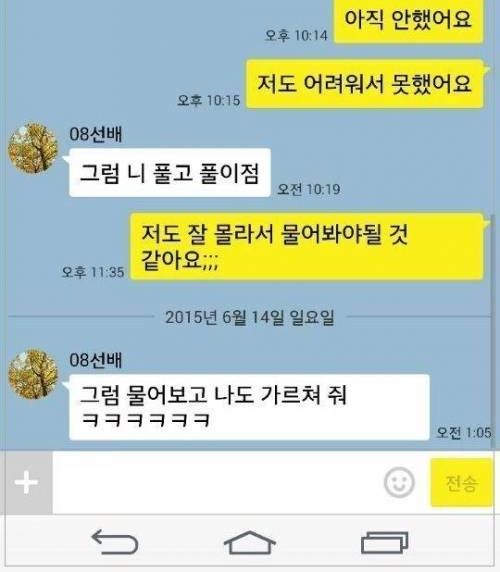Screen dimensions: 500x572
Task: Tap the 오후 11:35 message timestamp
Action: (93, 272)
